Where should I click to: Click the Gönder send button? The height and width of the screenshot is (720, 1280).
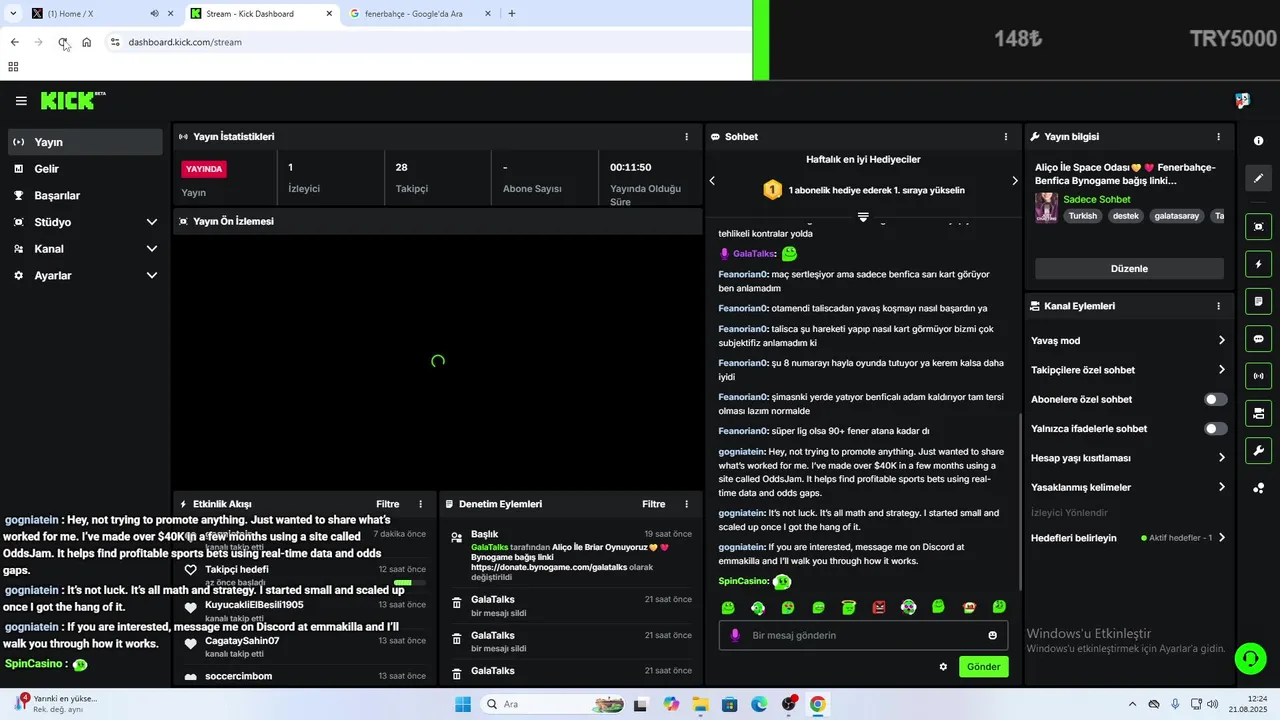coord(983,667)
